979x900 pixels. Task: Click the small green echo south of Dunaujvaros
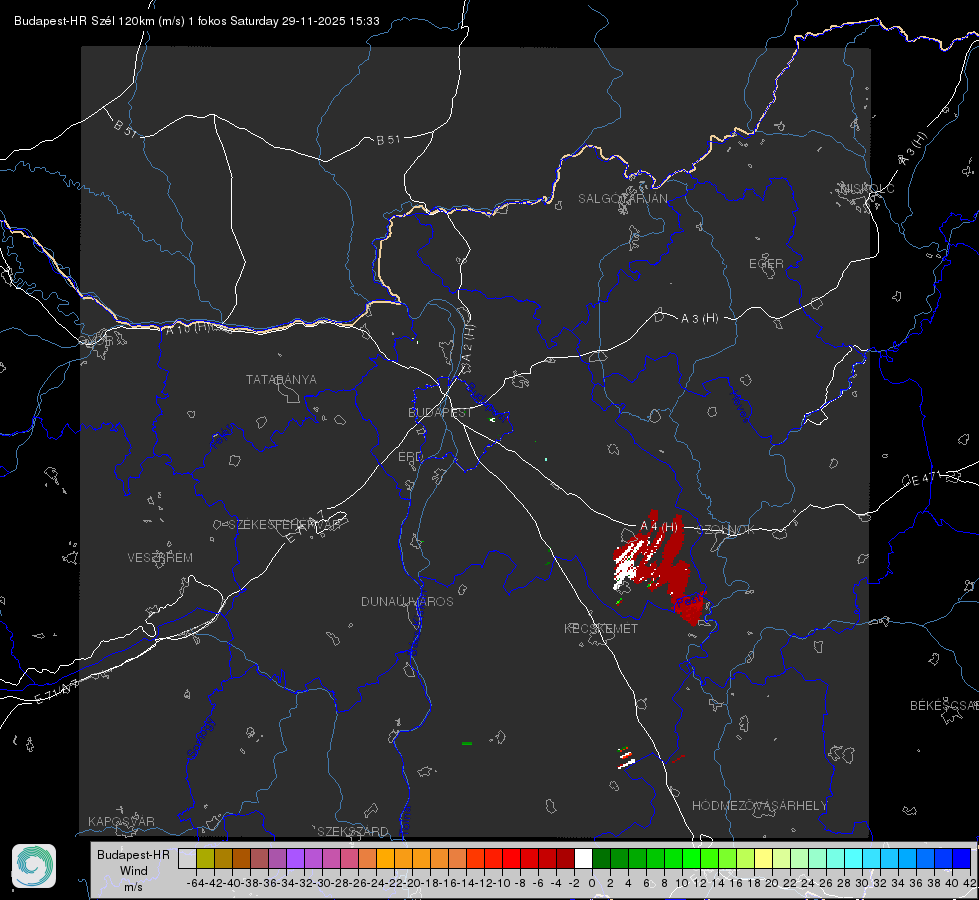[x=466, y=743]
